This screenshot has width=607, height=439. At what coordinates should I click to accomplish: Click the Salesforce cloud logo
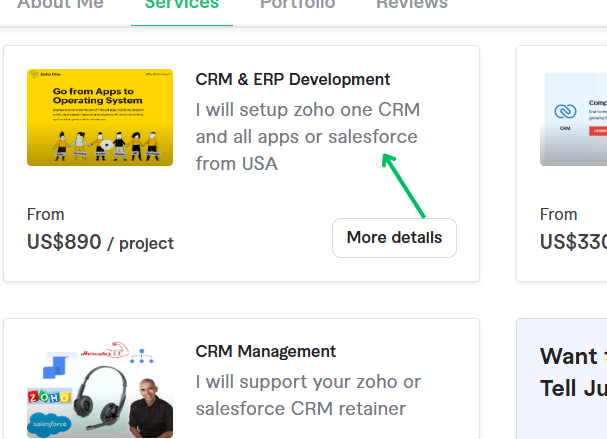(50, 426)
